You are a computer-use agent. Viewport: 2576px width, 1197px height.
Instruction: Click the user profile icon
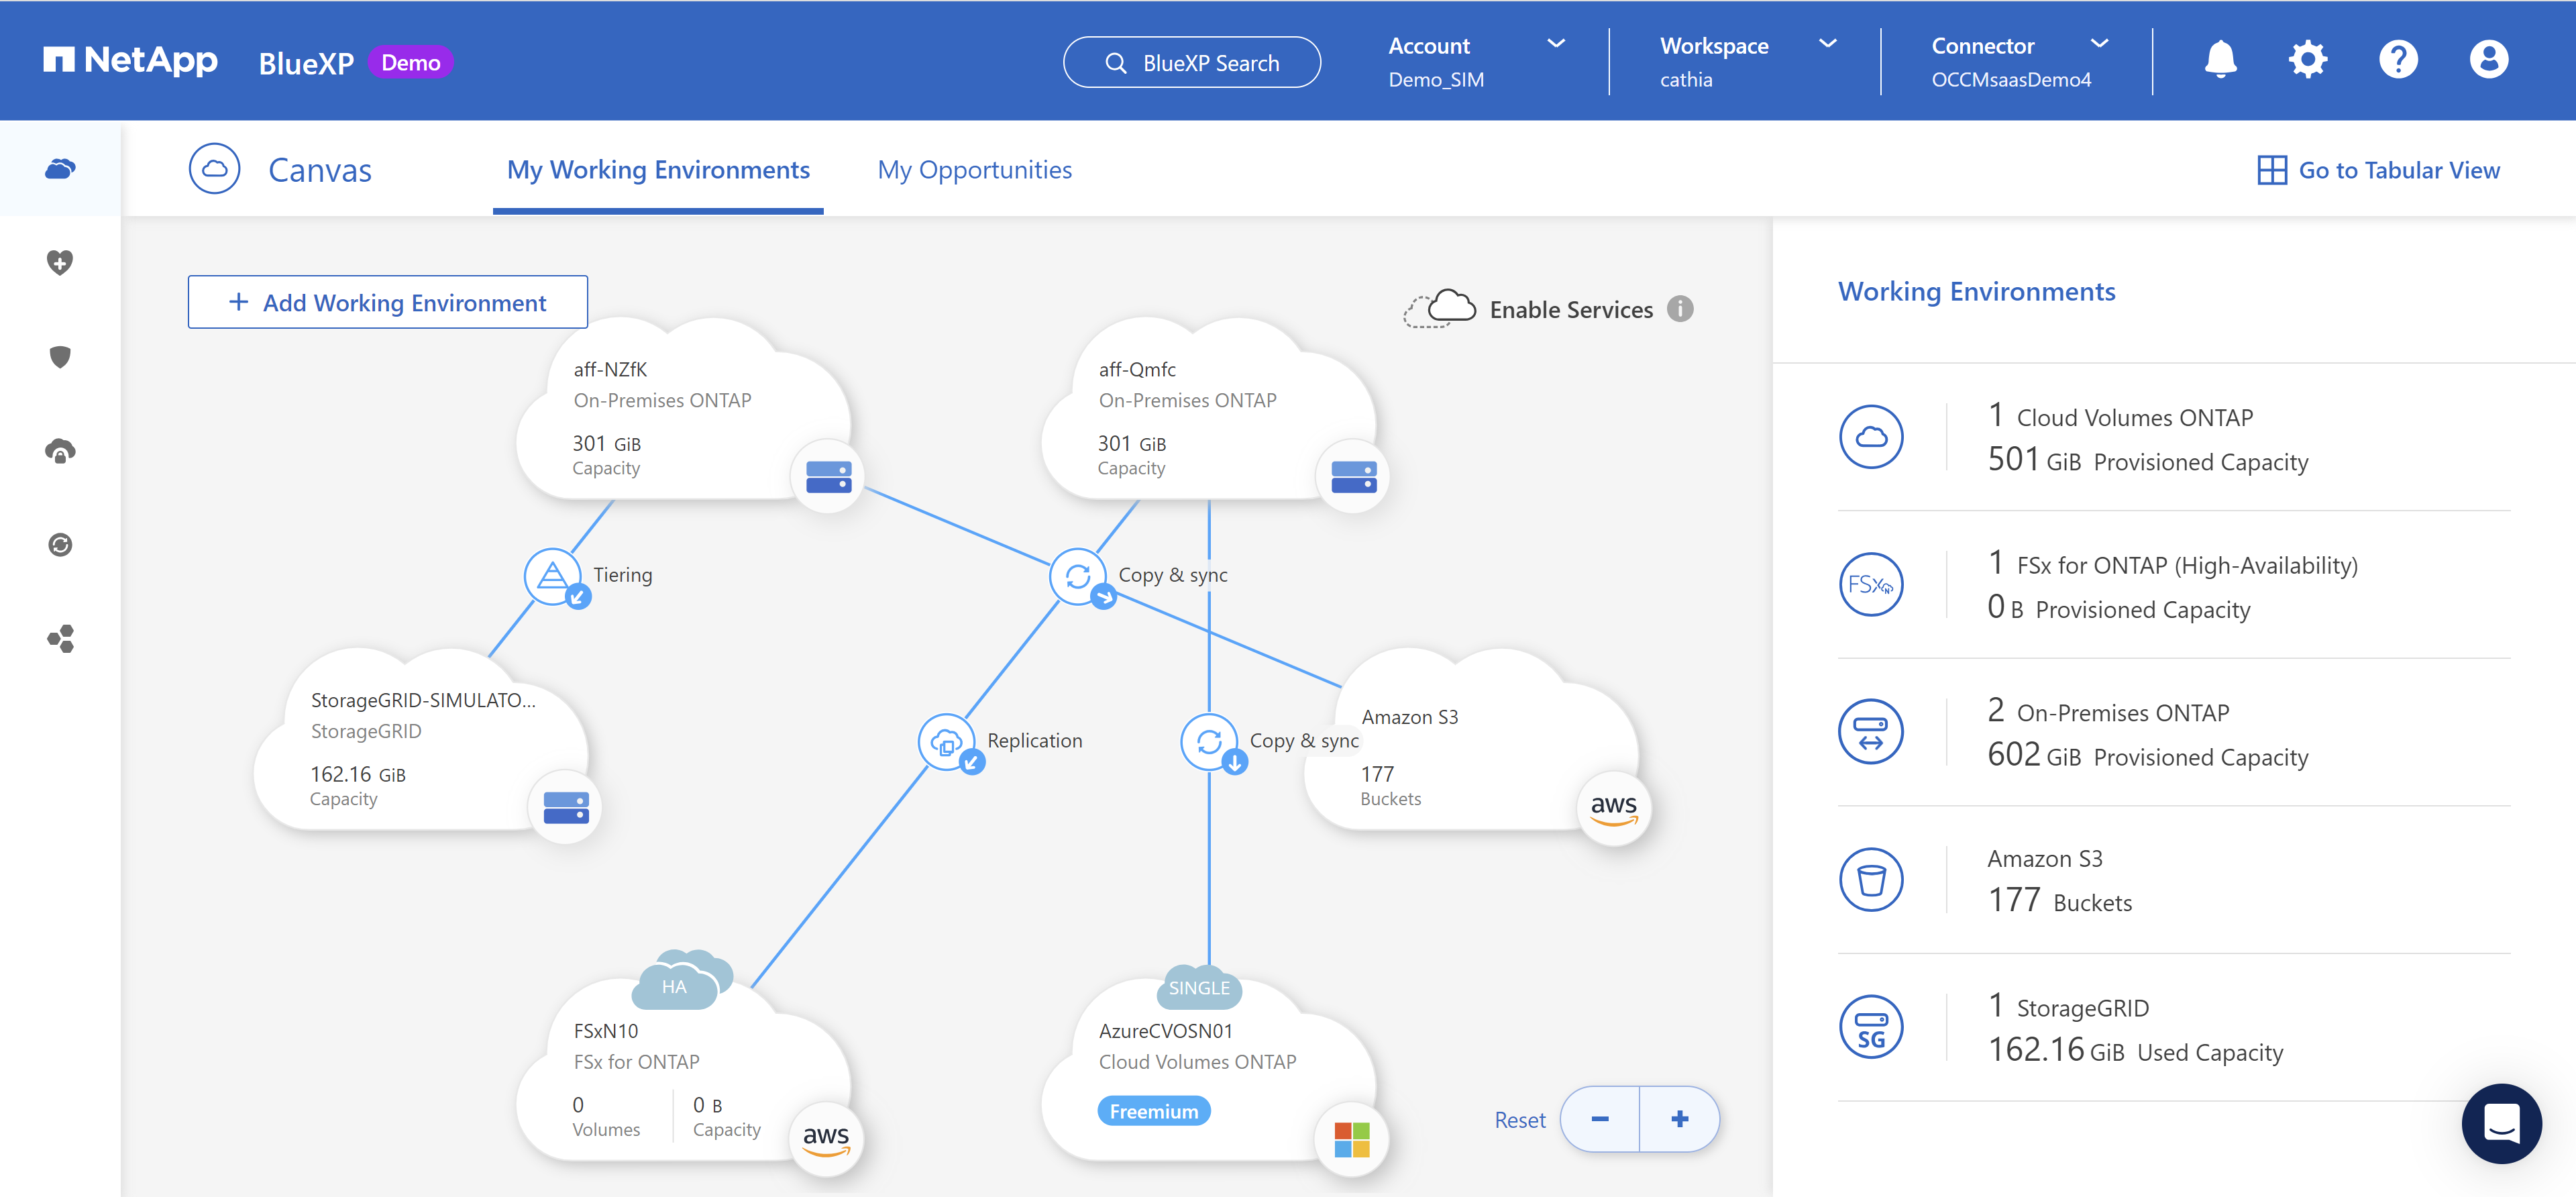tap(2488, 60)
